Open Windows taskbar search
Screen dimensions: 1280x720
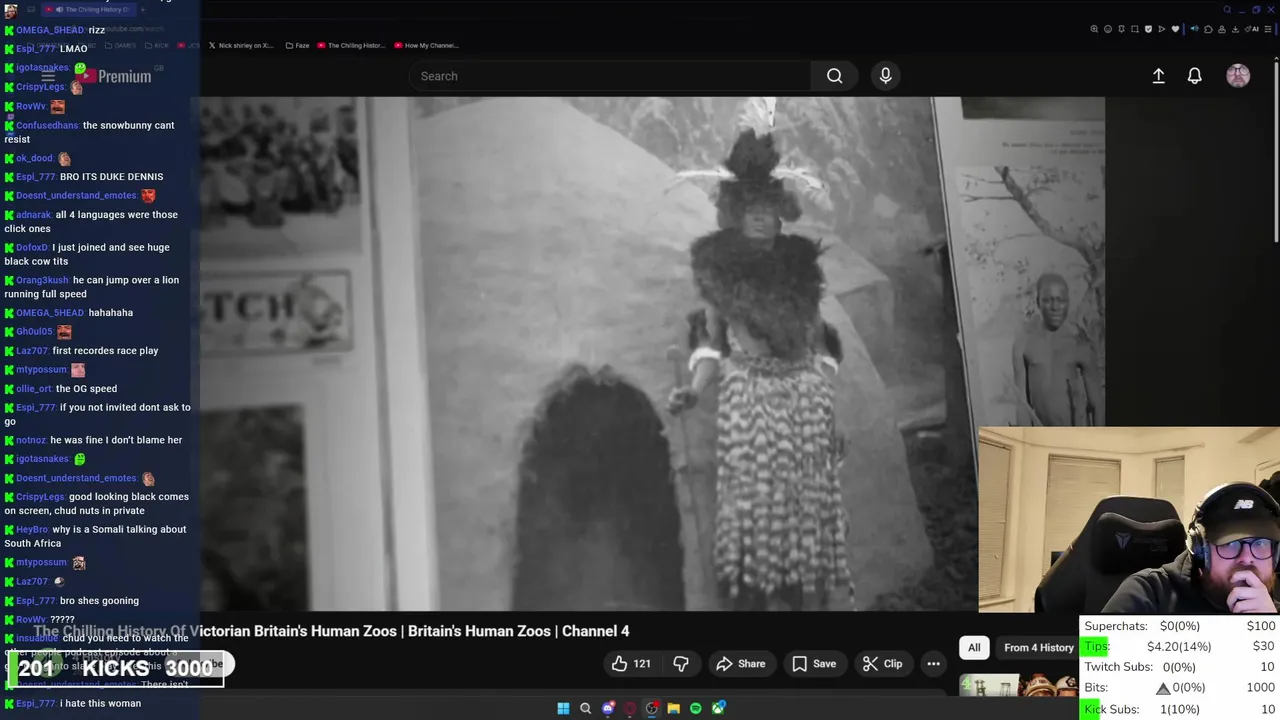click(586, 708)
